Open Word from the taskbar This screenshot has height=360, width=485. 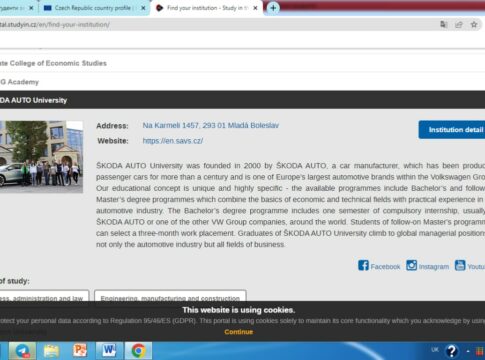(x=109, y=351)
